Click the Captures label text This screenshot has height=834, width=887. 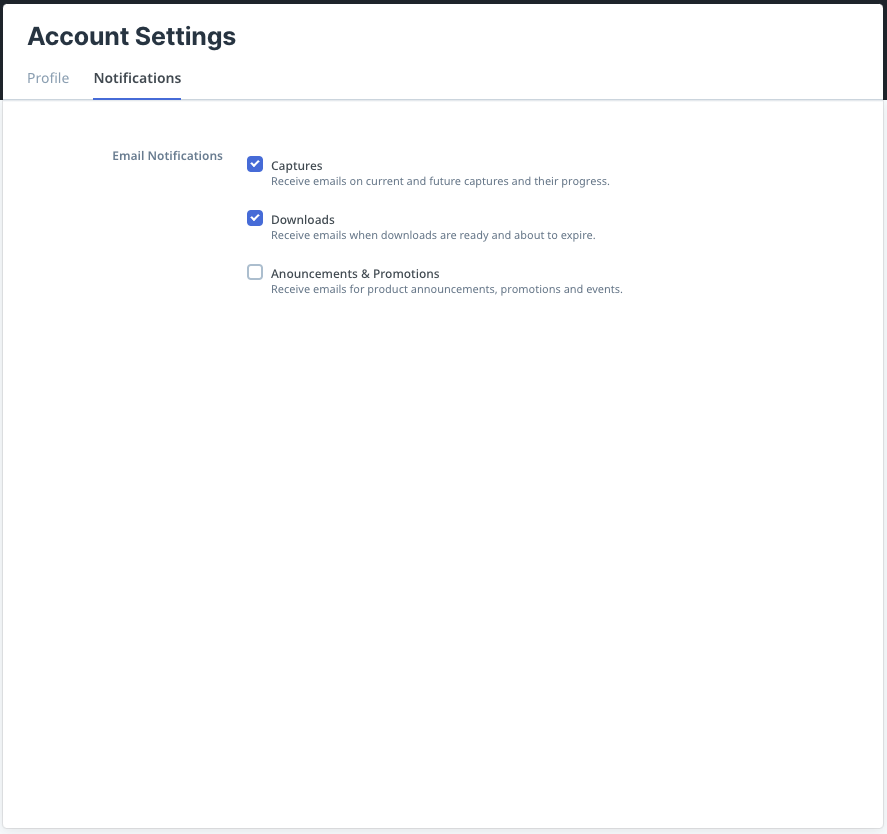pyautogui.click(x=297, y=166)
